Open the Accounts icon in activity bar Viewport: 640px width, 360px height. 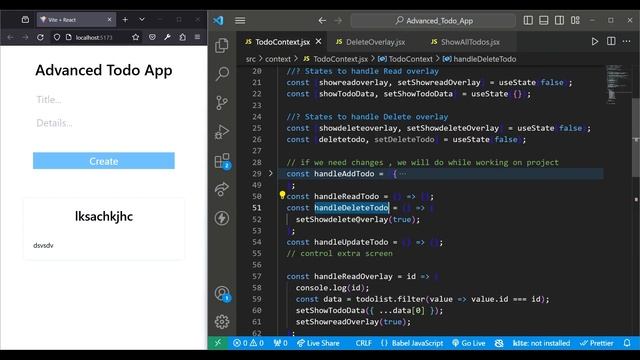[222, 293]
